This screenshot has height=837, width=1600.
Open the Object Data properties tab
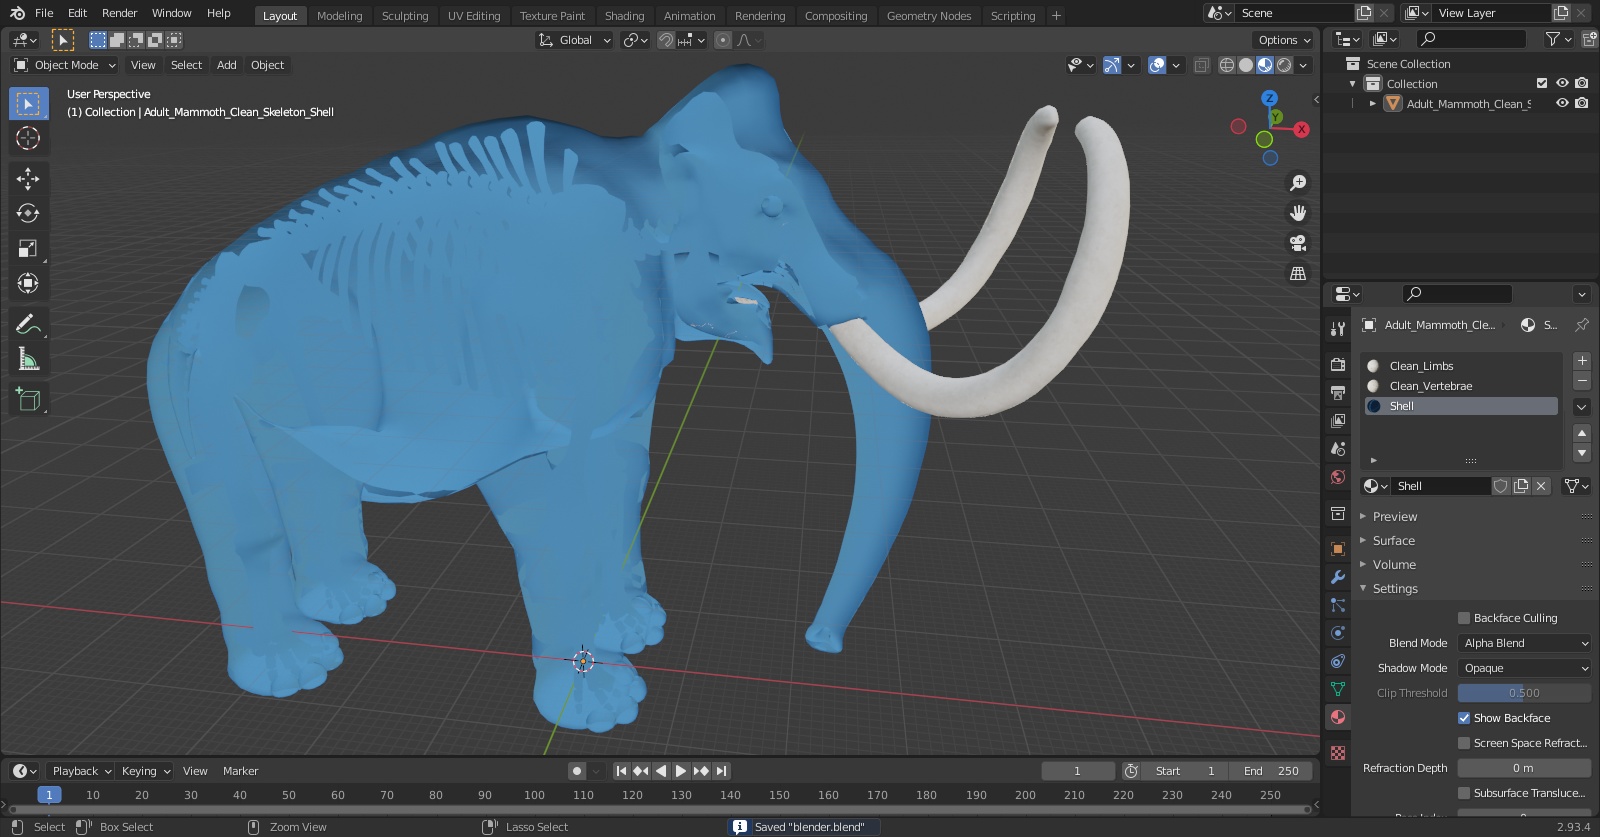(x=1338, y=689)
